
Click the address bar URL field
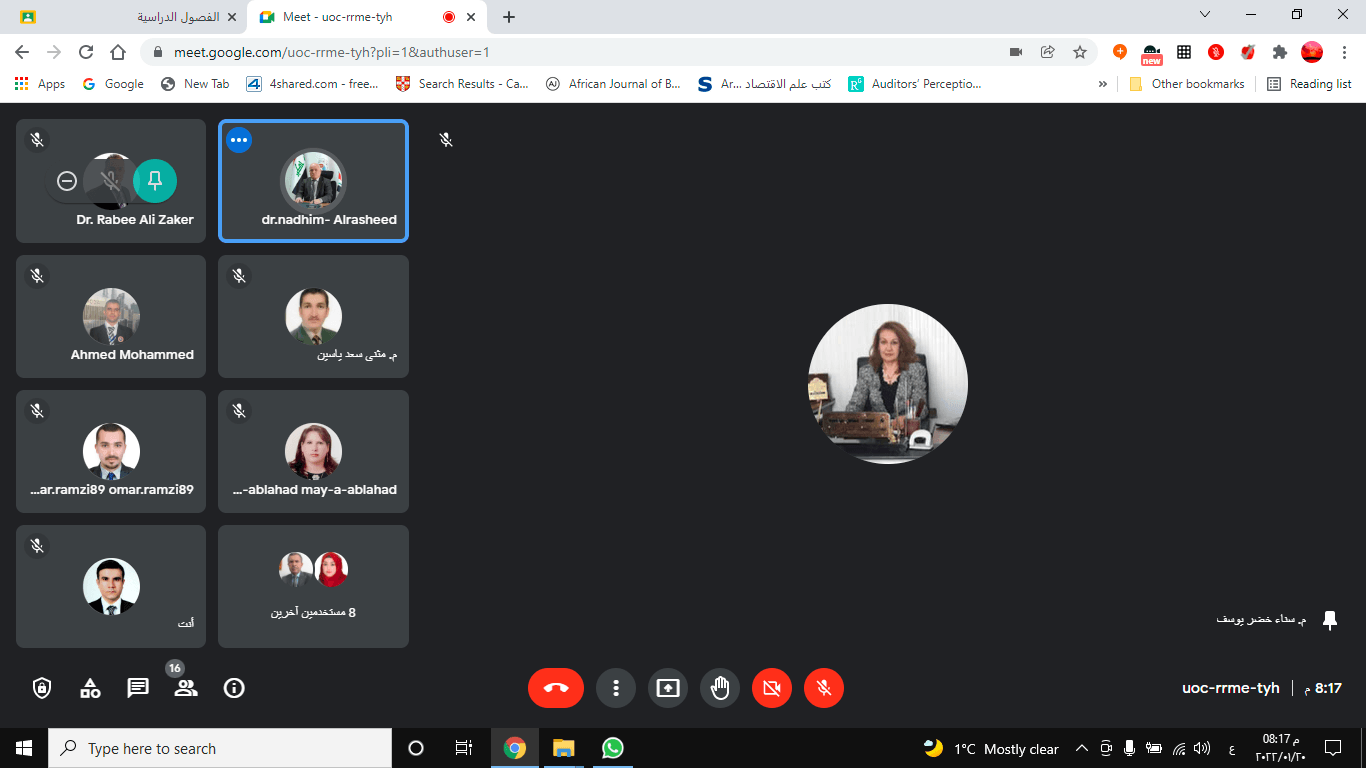[580, 52]
